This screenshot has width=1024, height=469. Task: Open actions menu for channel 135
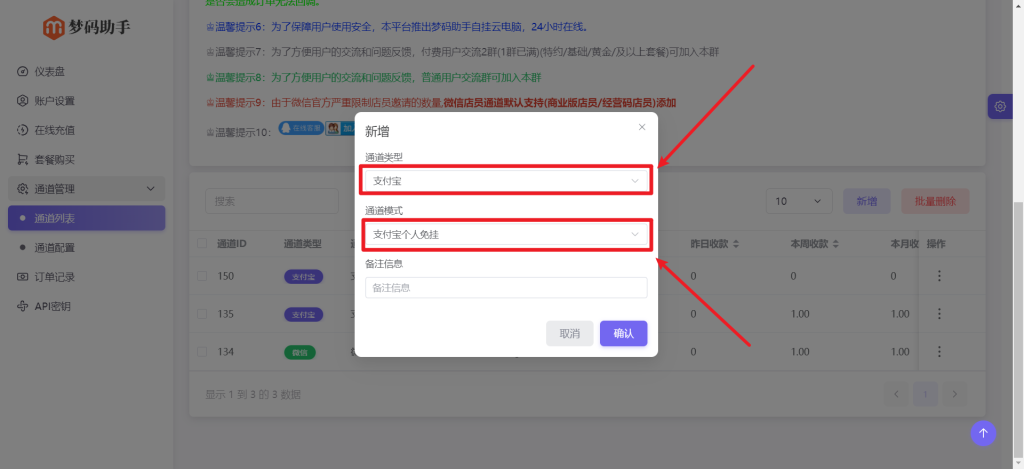pyautogui.click(x=939, y=314)
